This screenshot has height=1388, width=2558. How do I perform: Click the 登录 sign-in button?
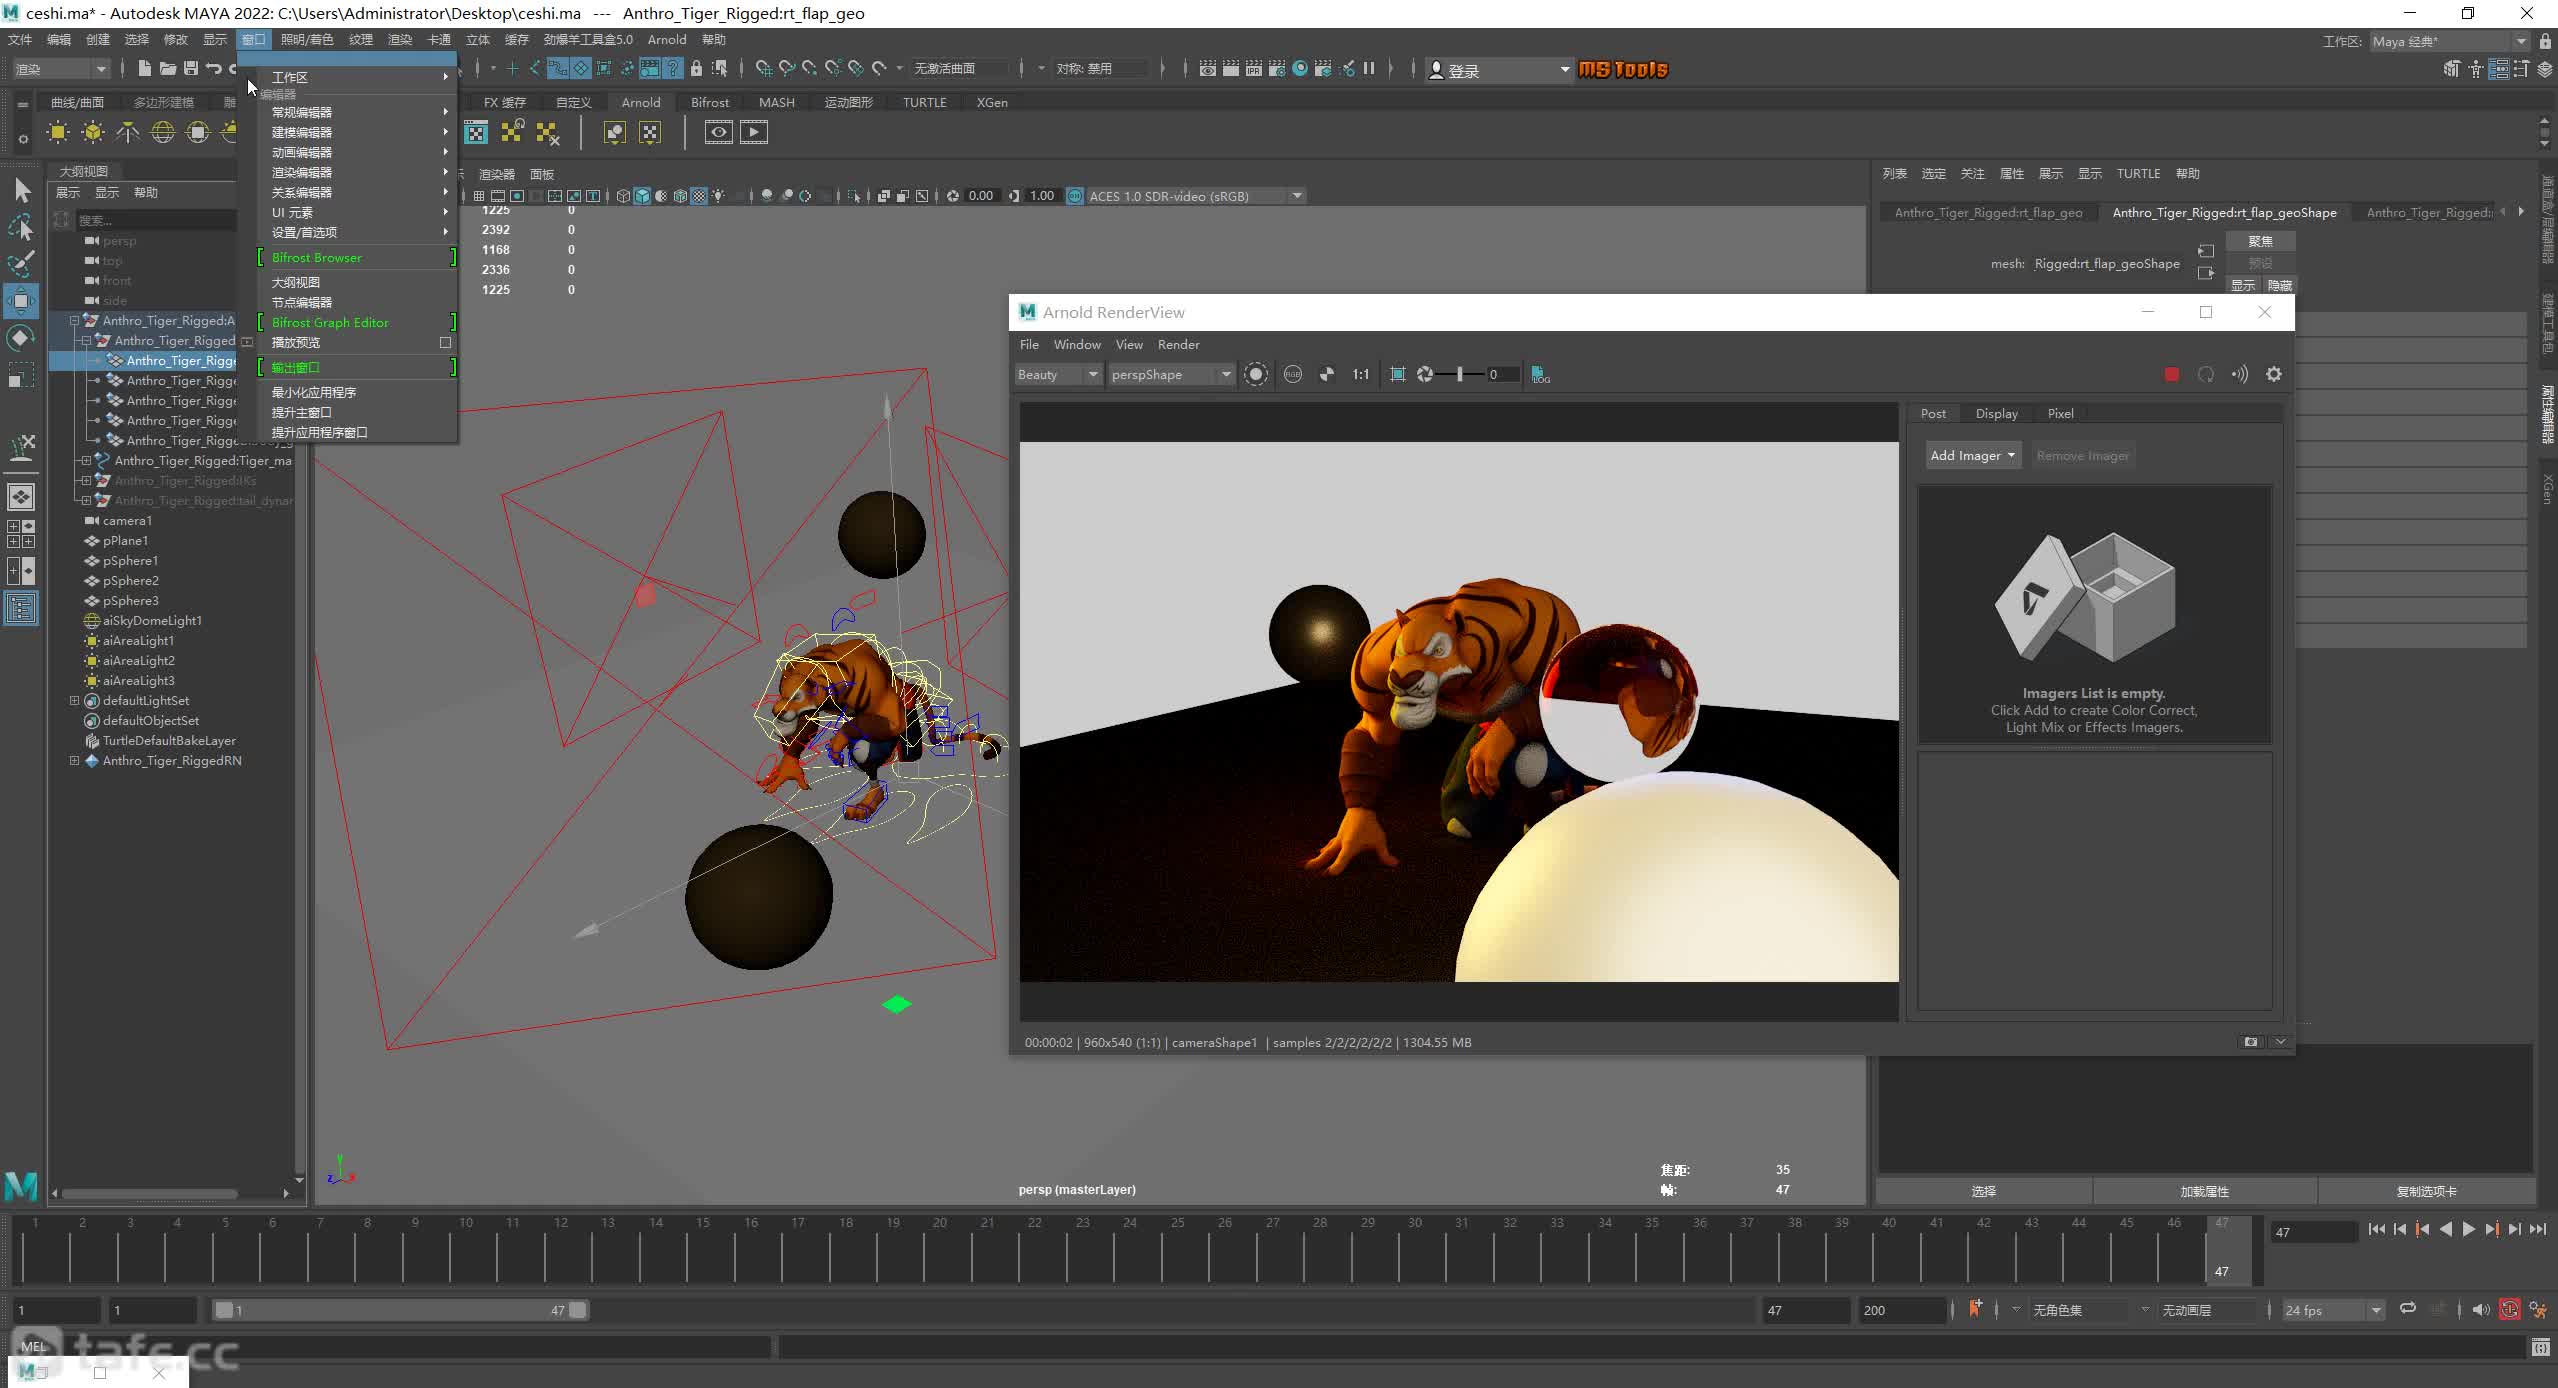[x=1498, y=69]
